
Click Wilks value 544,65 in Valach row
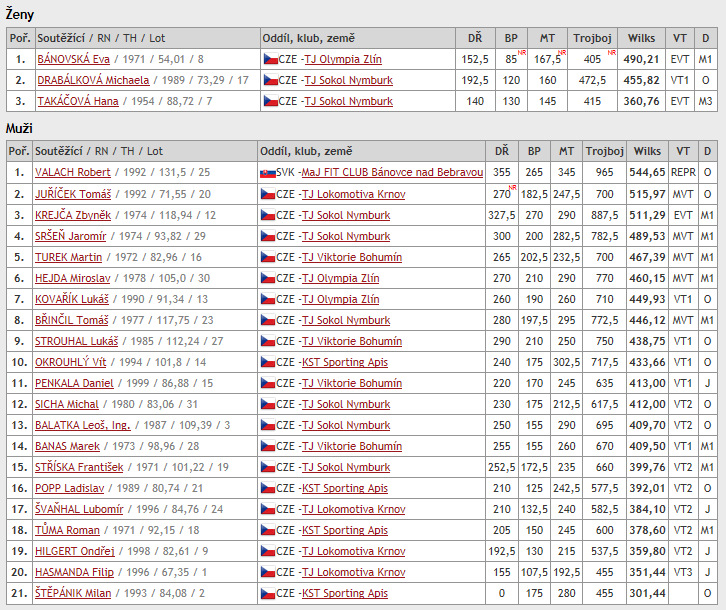tap(647, 172)
